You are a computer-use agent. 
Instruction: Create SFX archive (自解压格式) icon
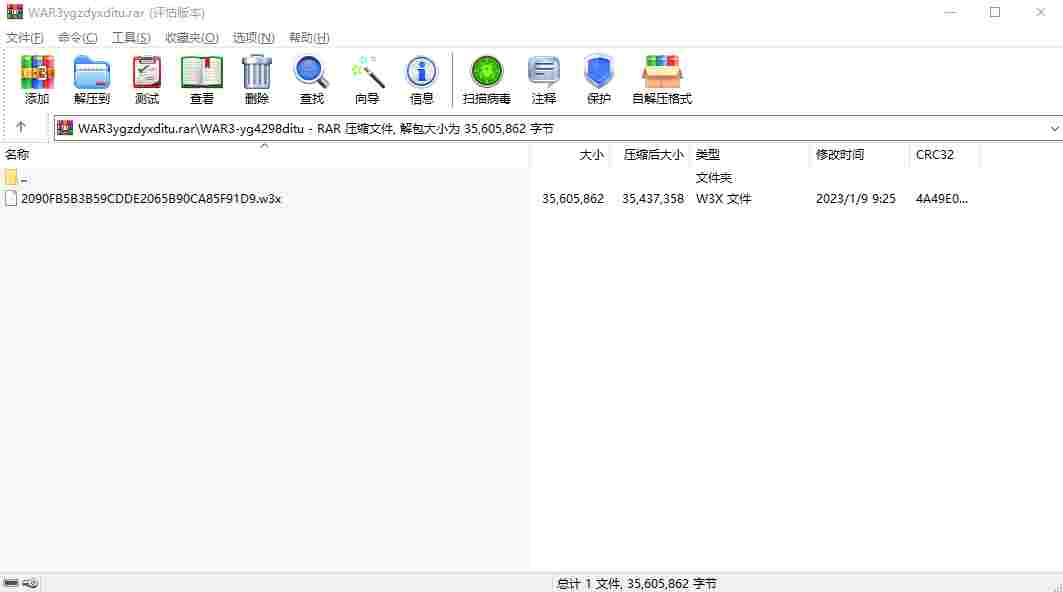coord(662,79)
